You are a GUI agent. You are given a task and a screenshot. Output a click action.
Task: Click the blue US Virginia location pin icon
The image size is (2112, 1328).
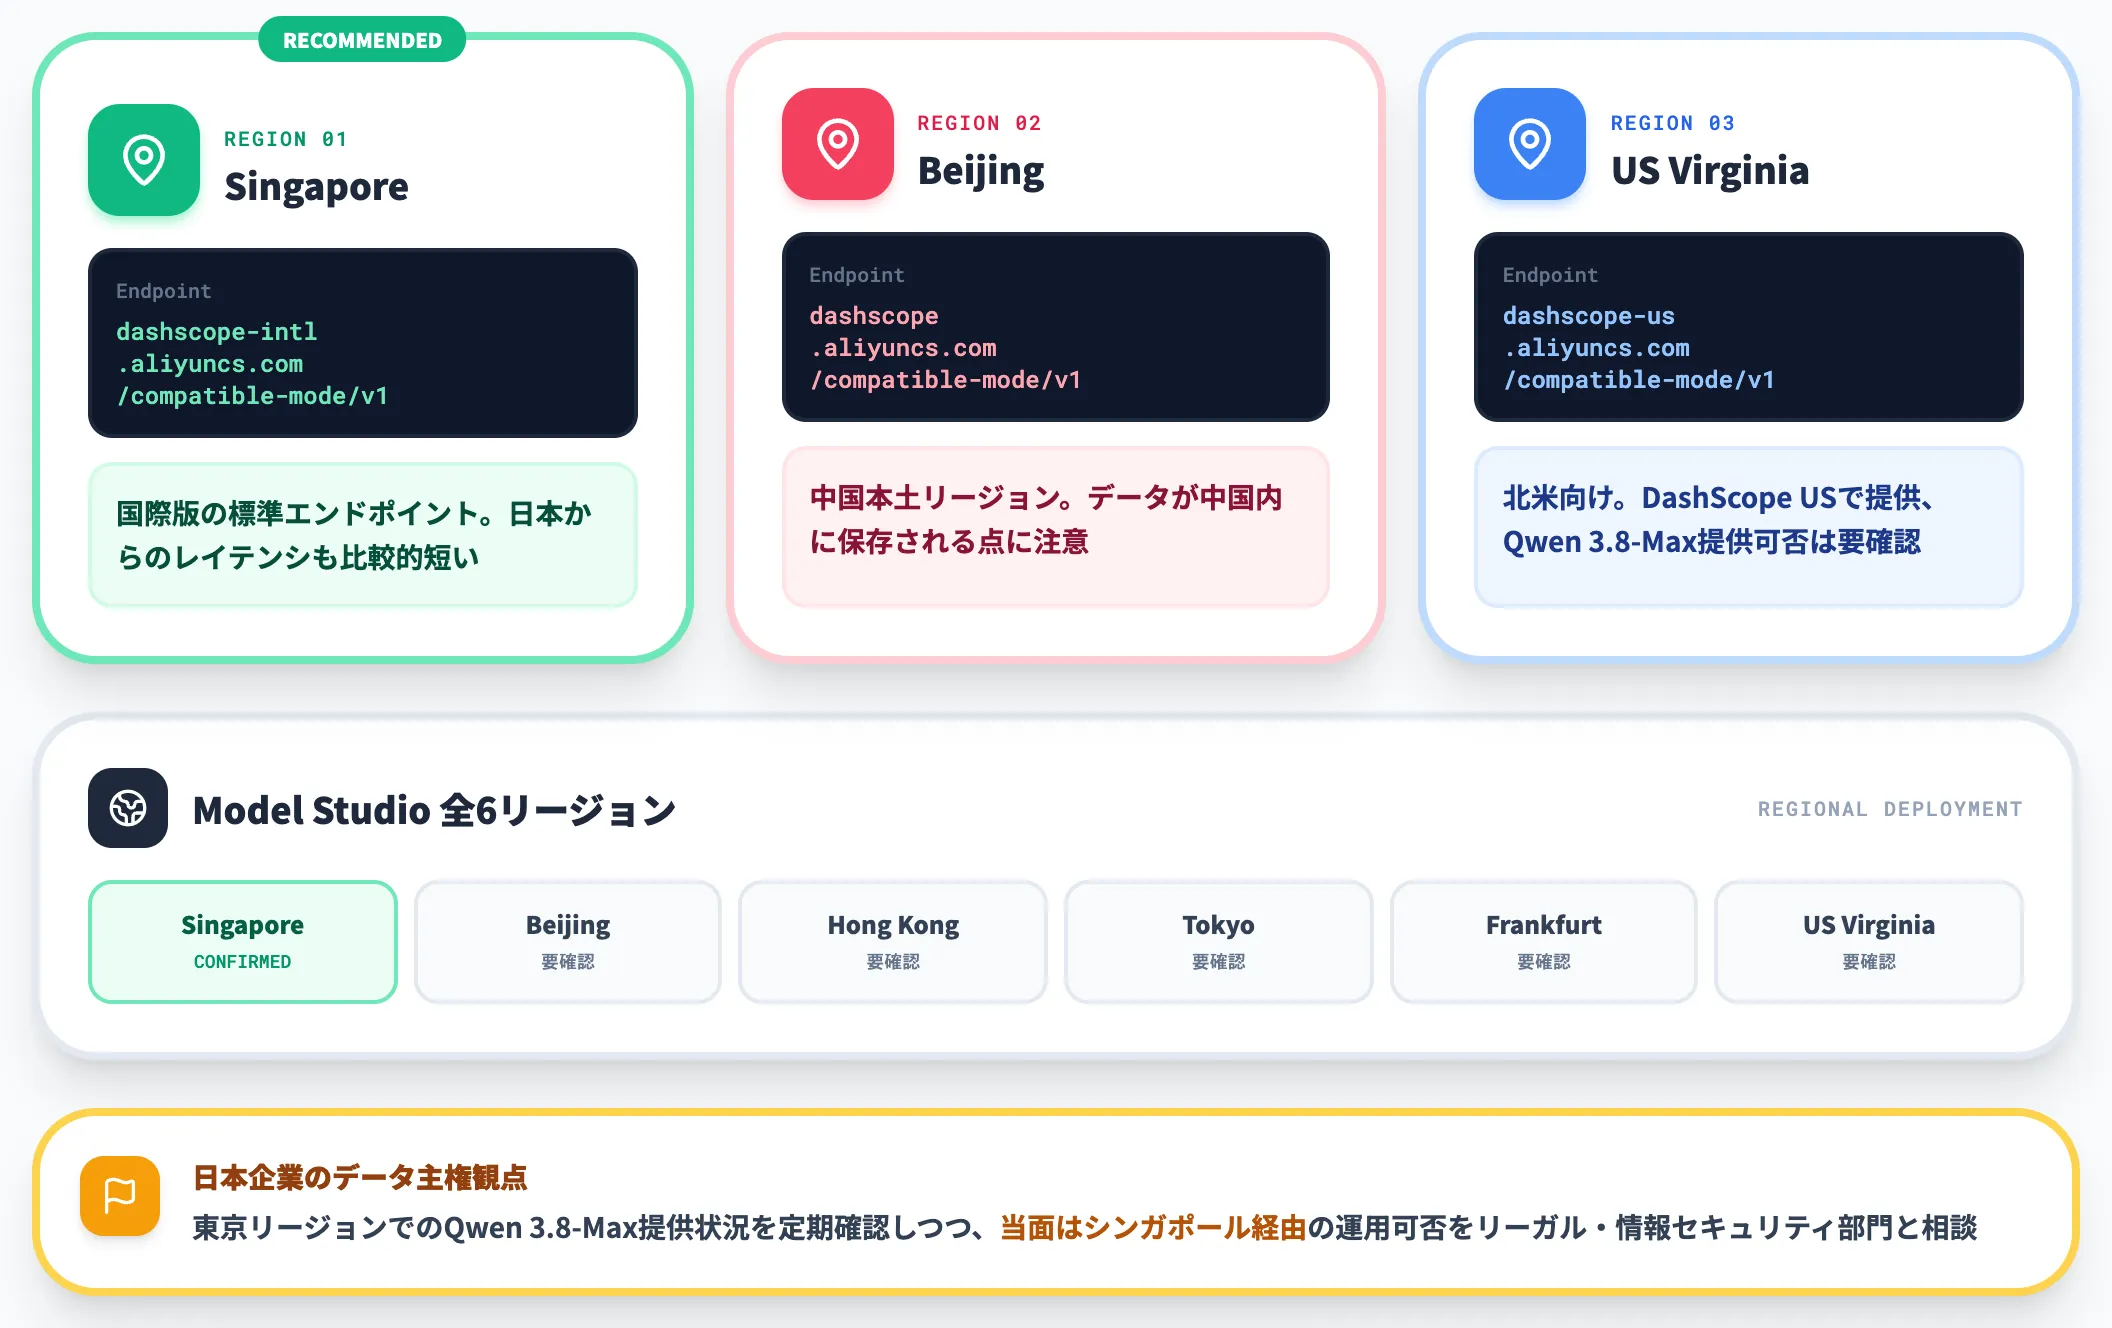click(x=1530, y=144)
